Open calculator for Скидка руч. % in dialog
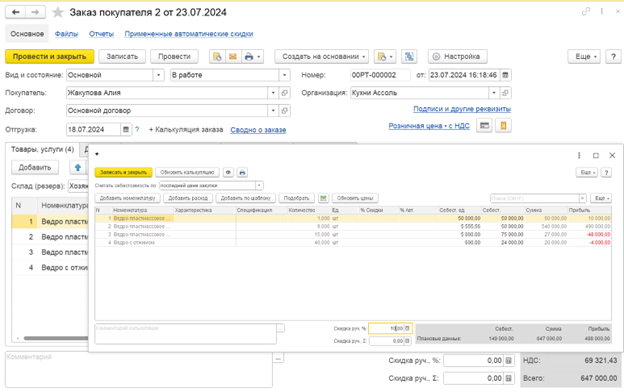624x392 pixels. pos(408,328)
